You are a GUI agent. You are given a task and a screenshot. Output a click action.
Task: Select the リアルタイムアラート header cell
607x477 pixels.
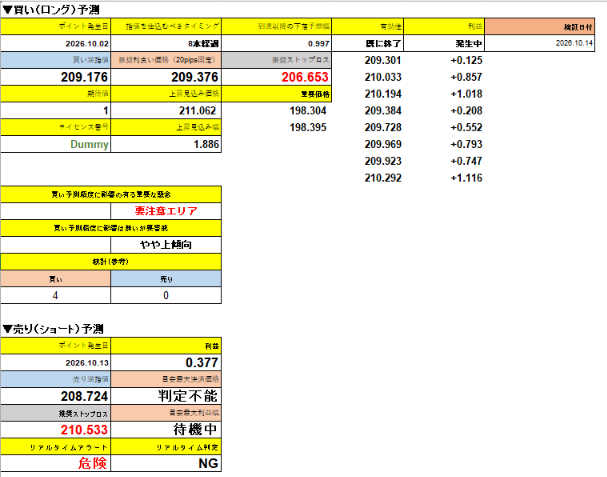56,447
